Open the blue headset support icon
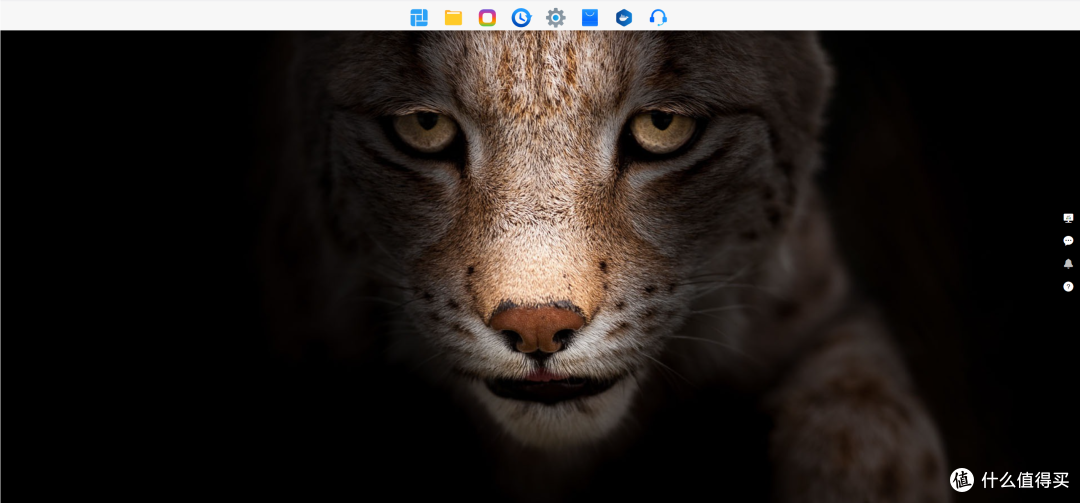 pyautogui.click(x=658, y=17)
